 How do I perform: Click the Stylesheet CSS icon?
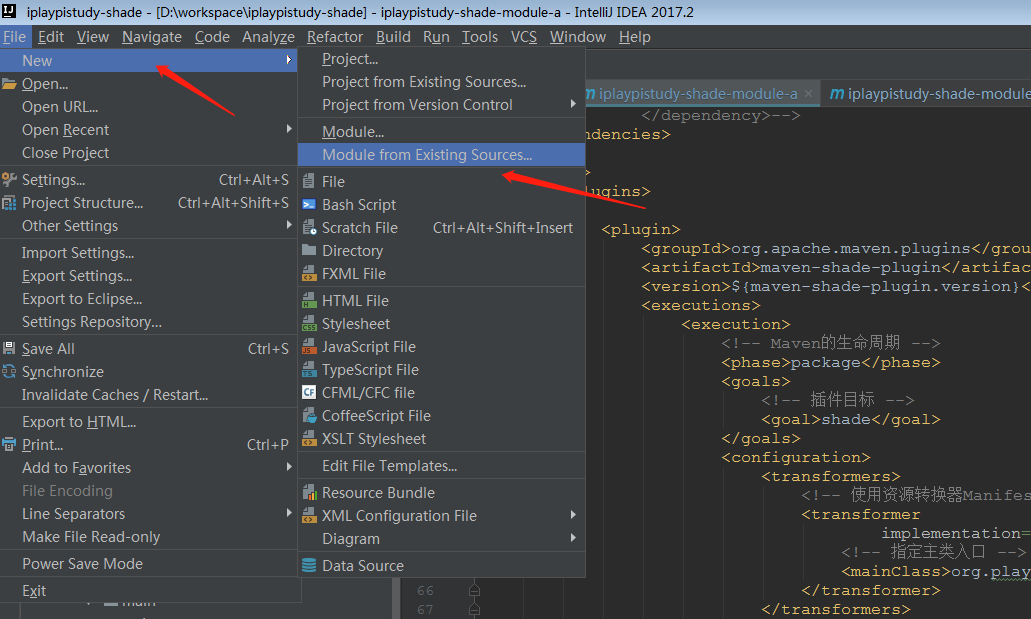point(308,324)
